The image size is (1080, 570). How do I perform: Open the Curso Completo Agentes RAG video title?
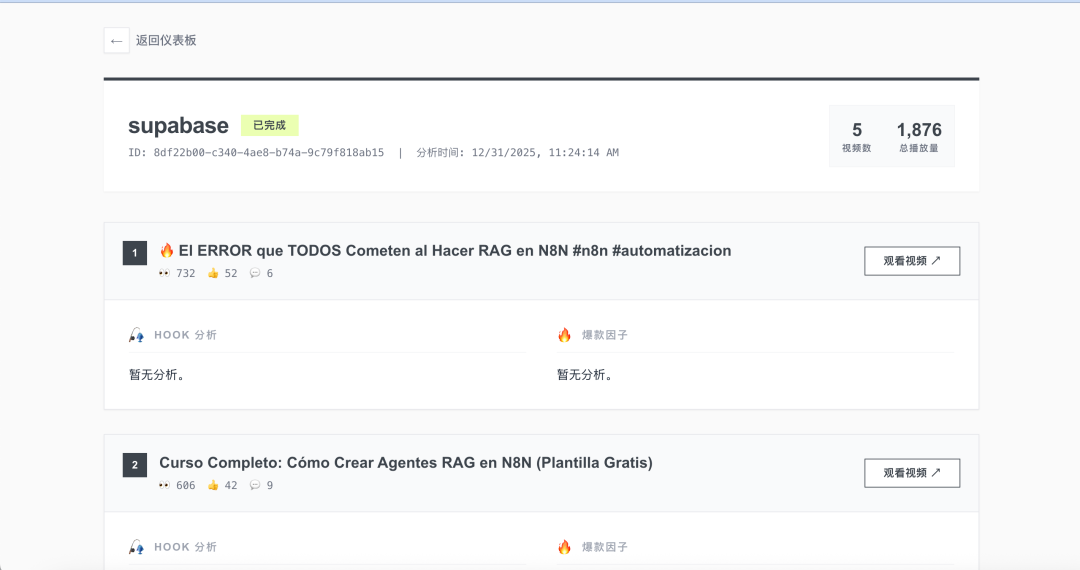point(406,463)
